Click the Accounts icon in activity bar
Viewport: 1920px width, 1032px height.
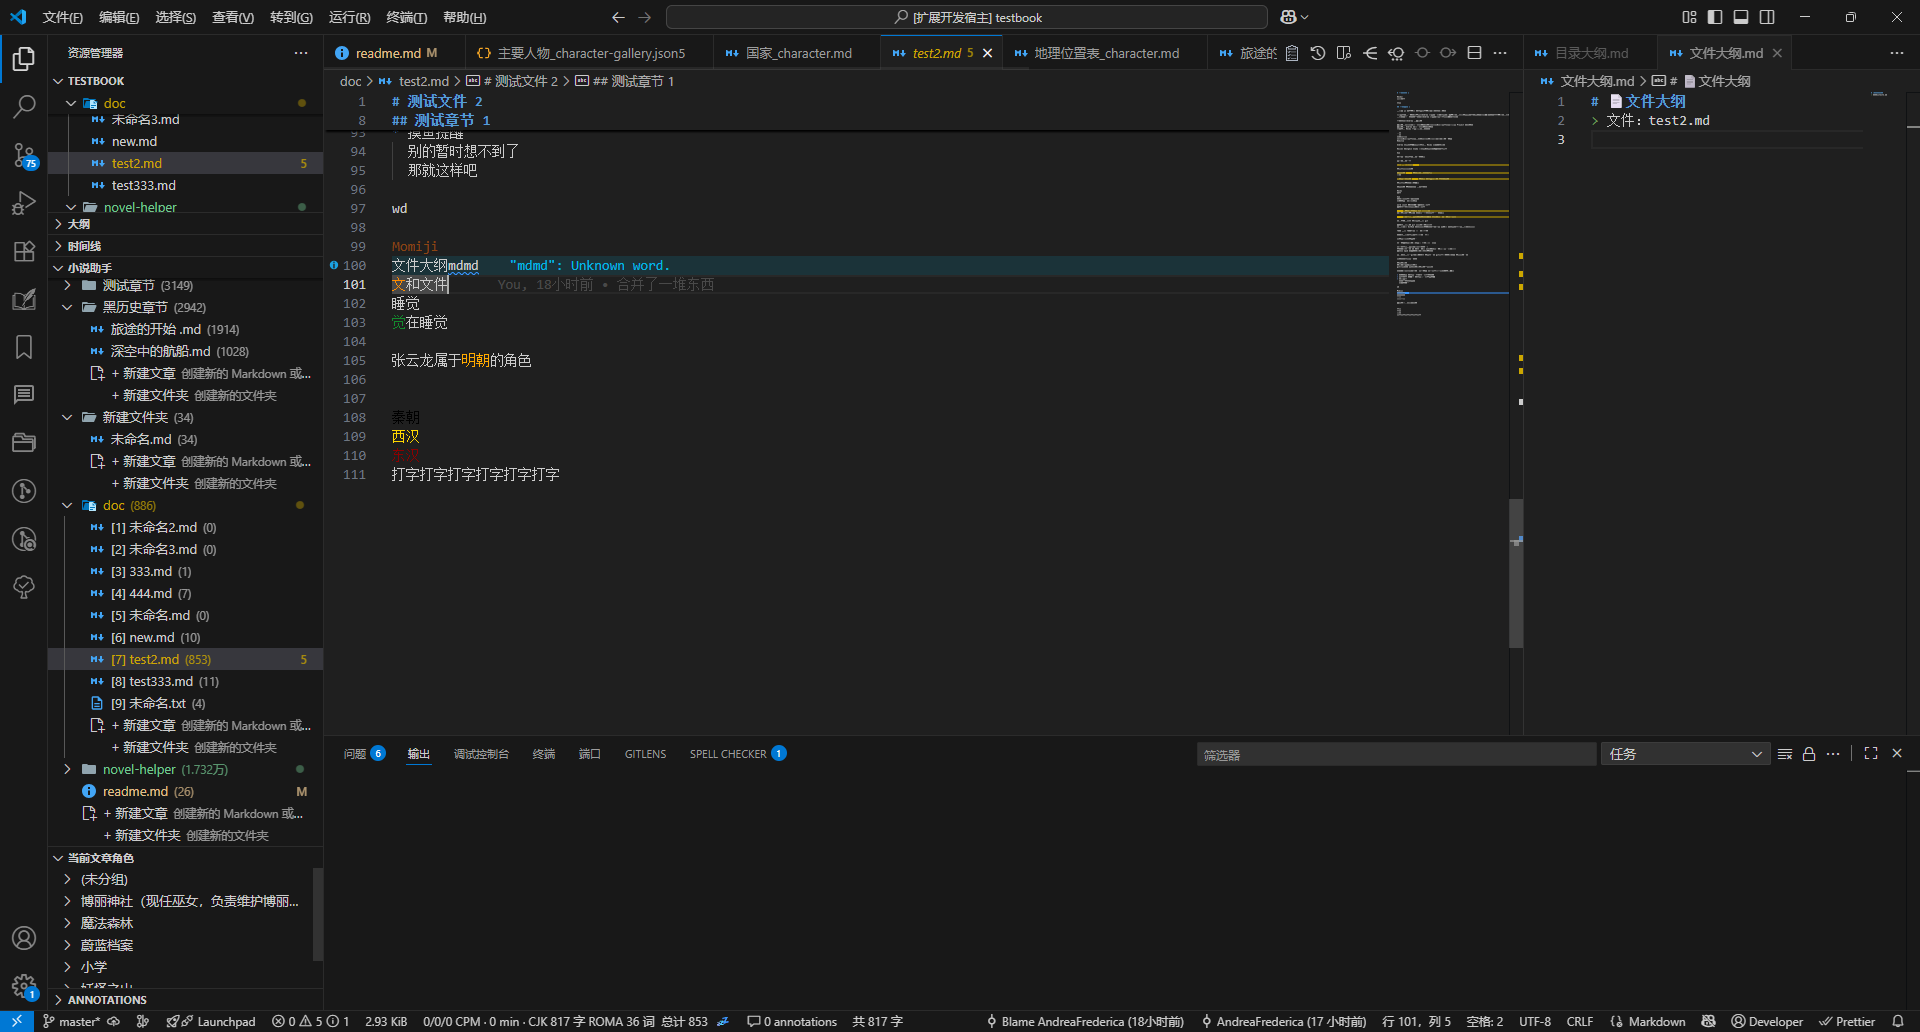click(x=24, y=938)
